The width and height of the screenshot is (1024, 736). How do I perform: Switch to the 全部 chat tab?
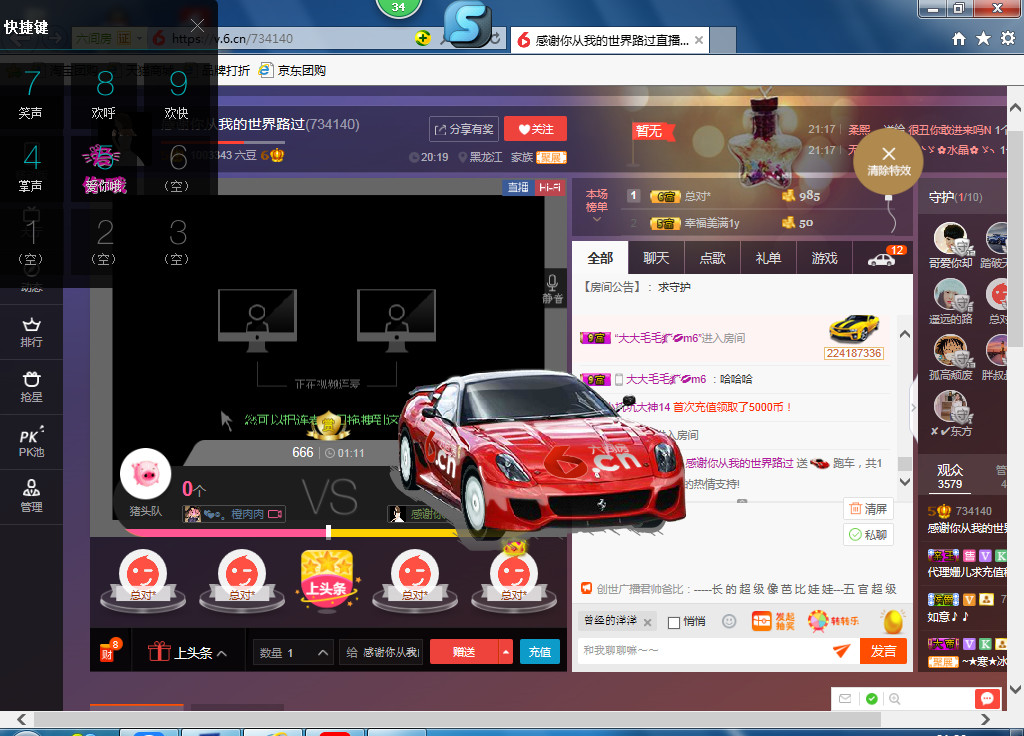pos(600,258)
